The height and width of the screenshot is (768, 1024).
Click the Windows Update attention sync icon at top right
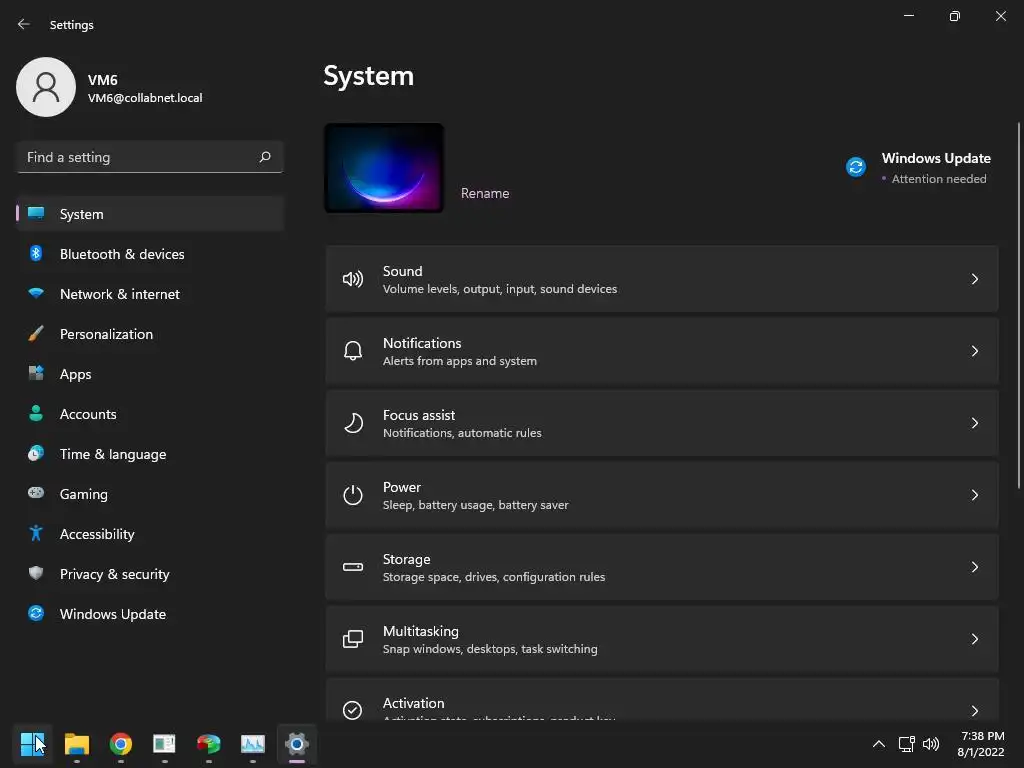[856, 167]
